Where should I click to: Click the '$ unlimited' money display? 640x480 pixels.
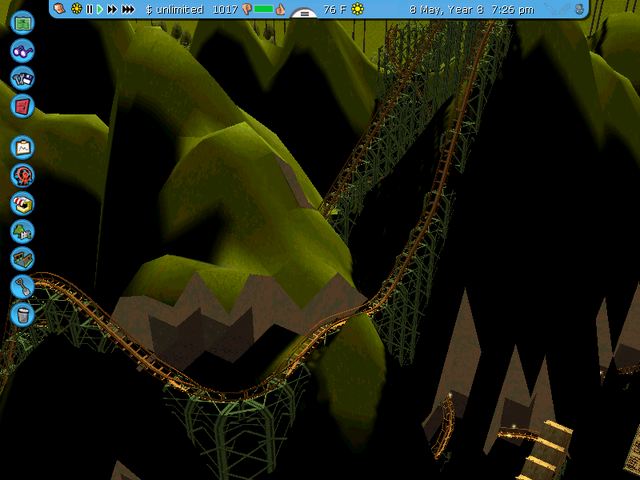(175, 9)
